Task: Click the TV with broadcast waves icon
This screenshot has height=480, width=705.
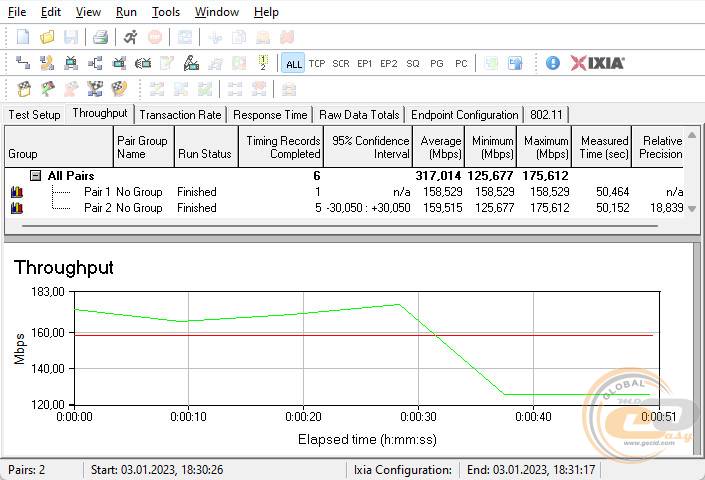Action: [143, 63]
